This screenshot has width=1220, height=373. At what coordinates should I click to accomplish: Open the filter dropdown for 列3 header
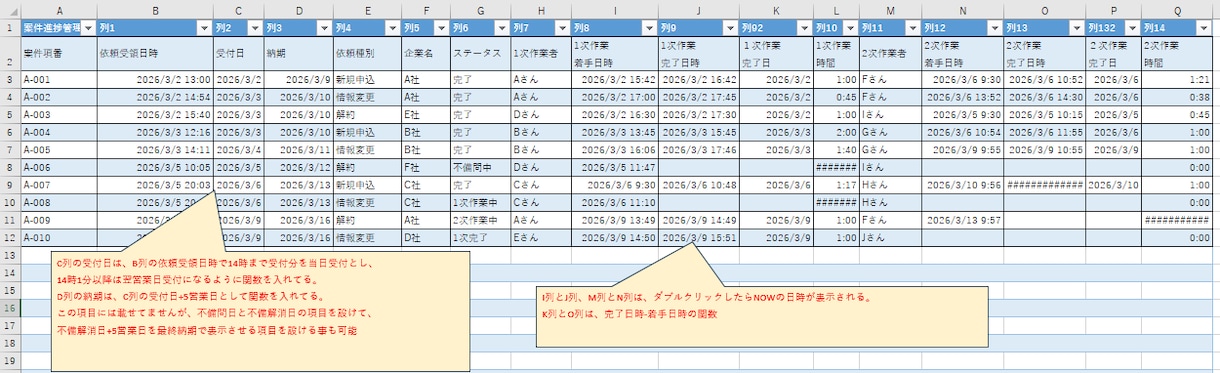323,28
